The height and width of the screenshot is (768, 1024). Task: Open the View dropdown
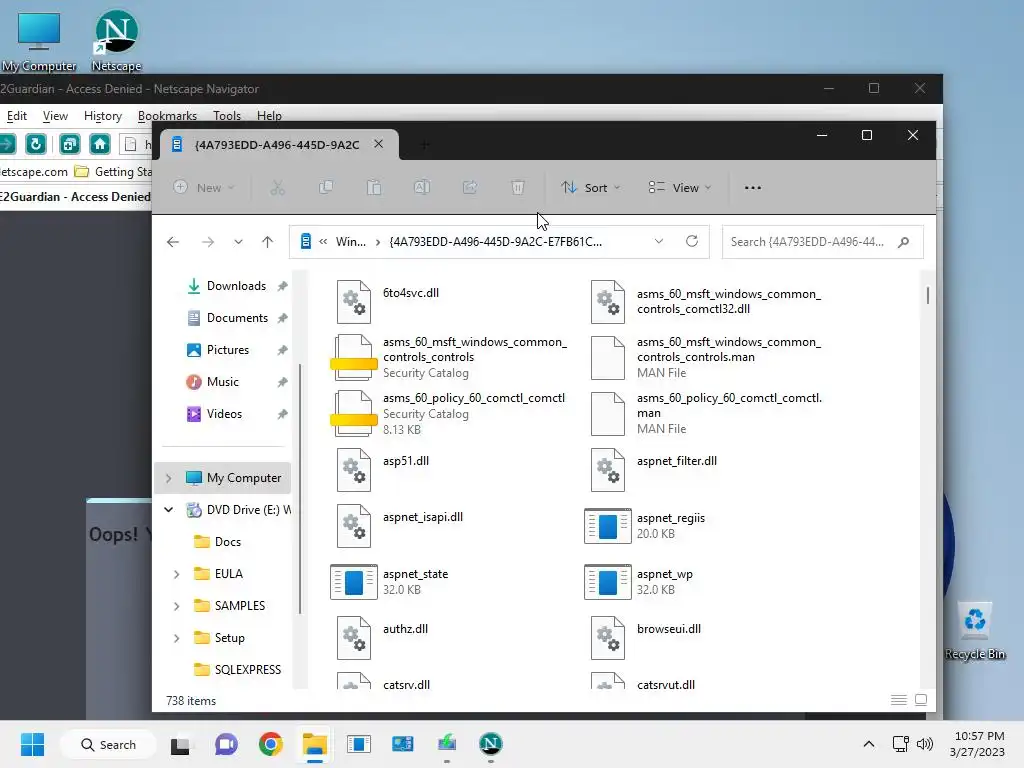[679, 188]
